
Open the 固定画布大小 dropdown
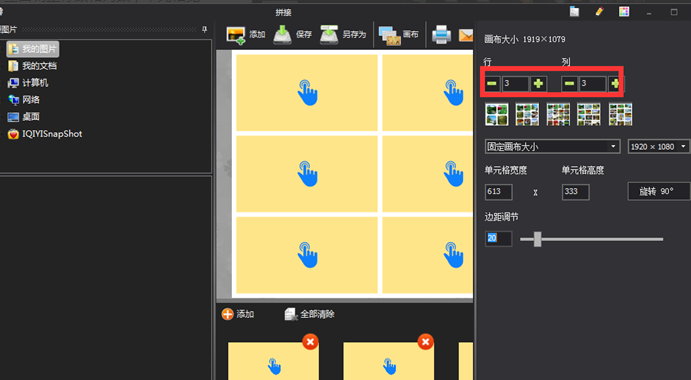coord(552,146)
